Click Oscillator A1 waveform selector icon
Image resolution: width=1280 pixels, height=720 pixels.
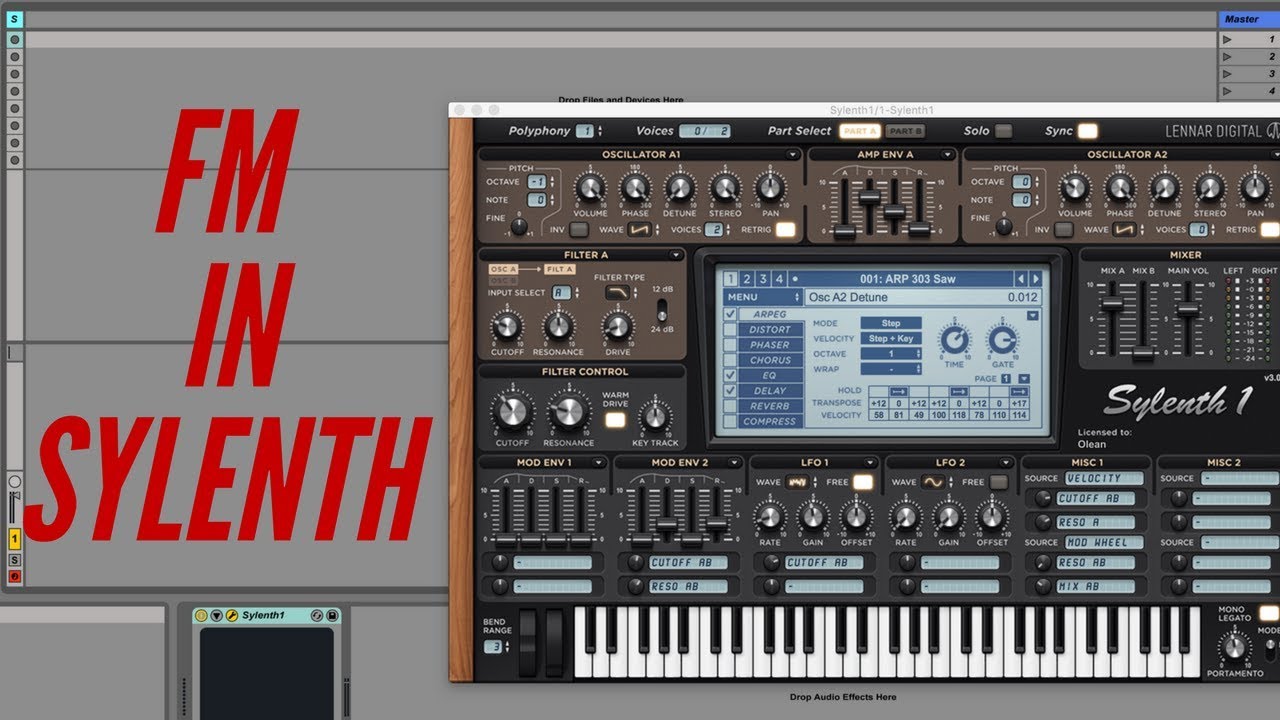639,230
